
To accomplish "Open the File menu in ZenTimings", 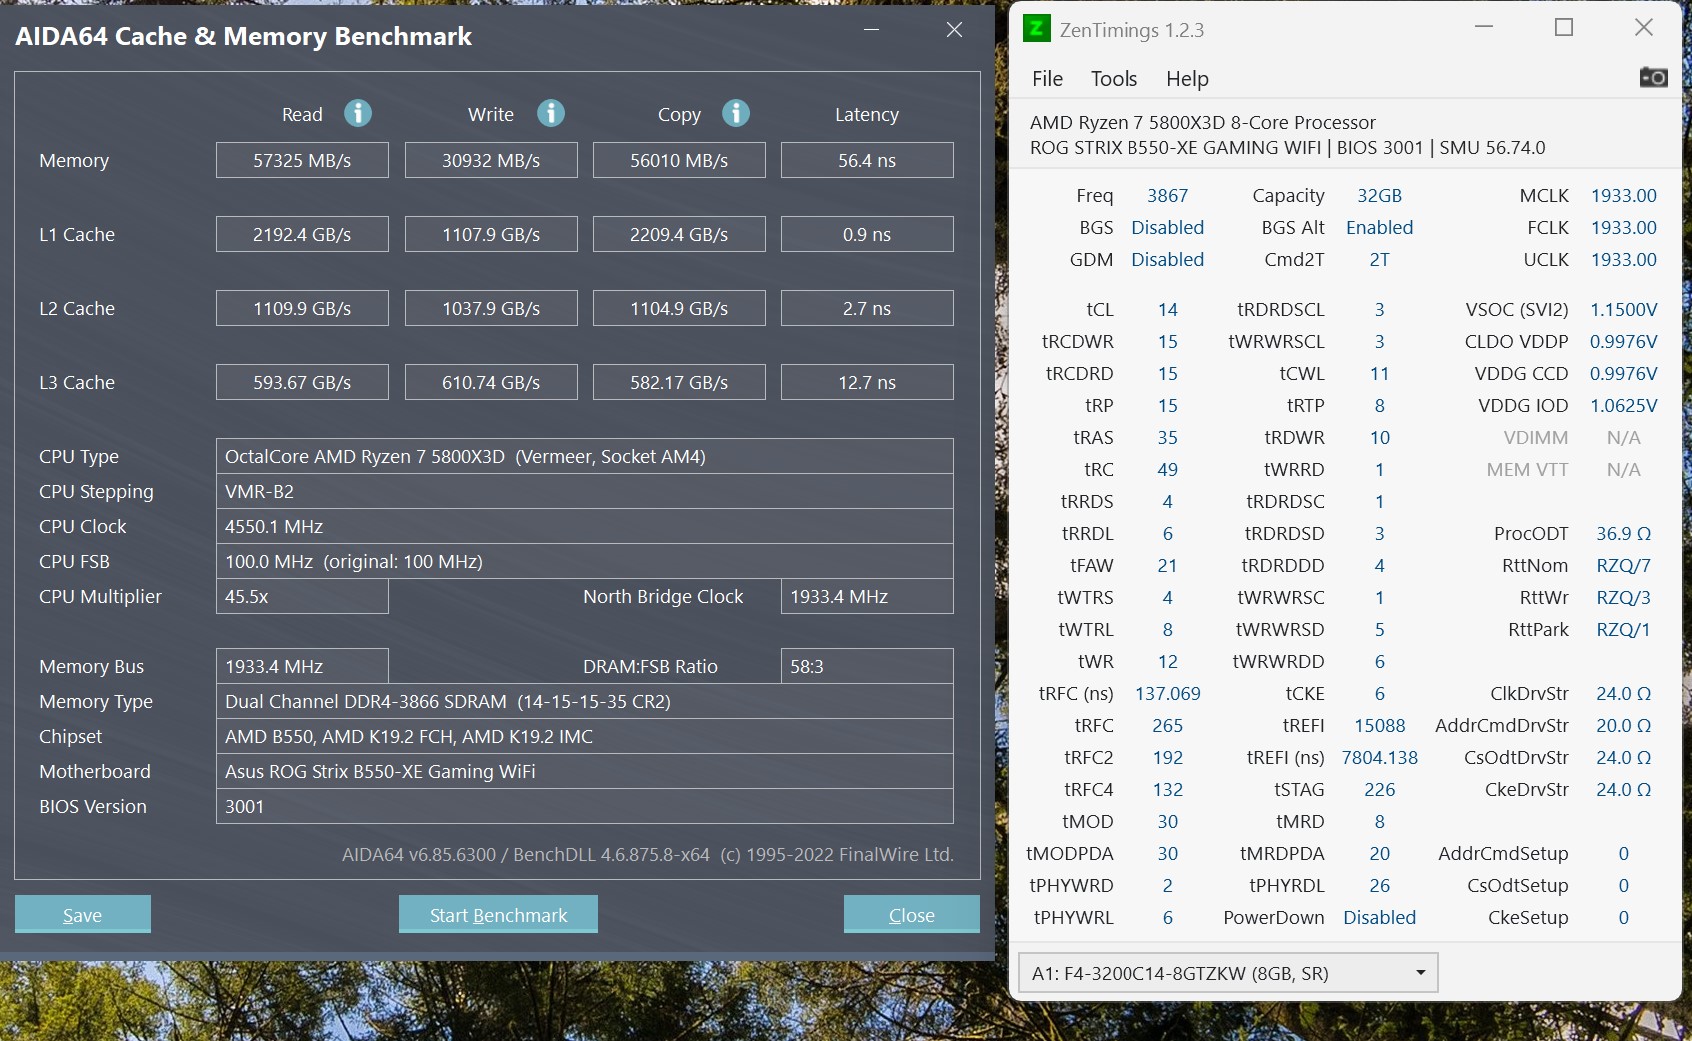I will (1047, 78).
